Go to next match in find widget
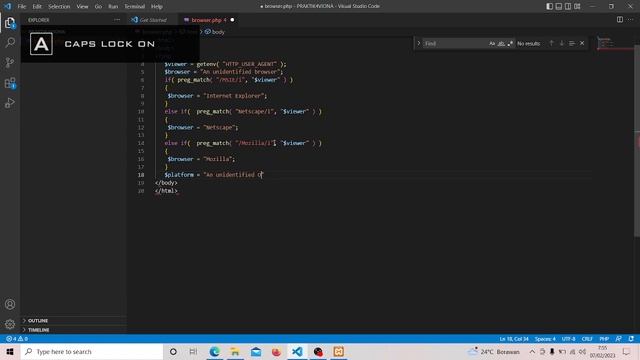Screen dimensions: 640x360 click(562, 43)
